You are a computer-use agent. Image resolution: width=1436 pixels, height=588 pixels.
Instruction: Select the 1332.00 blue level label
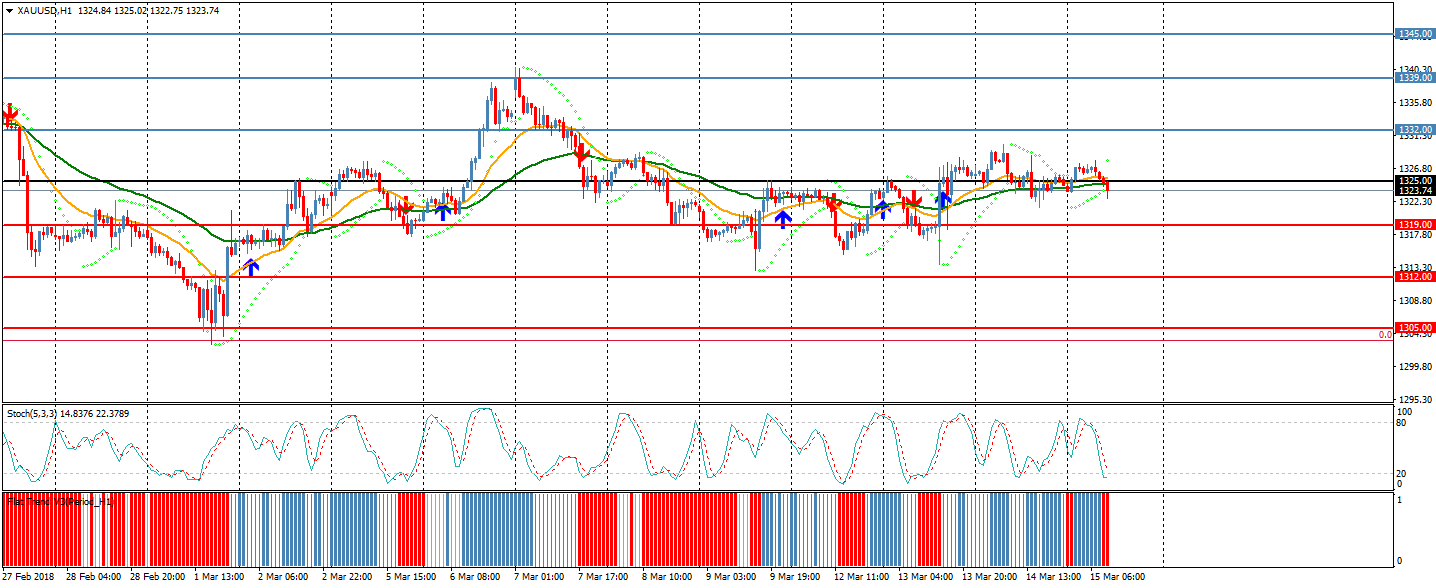pyautogui.click(x=1415, y=129)
